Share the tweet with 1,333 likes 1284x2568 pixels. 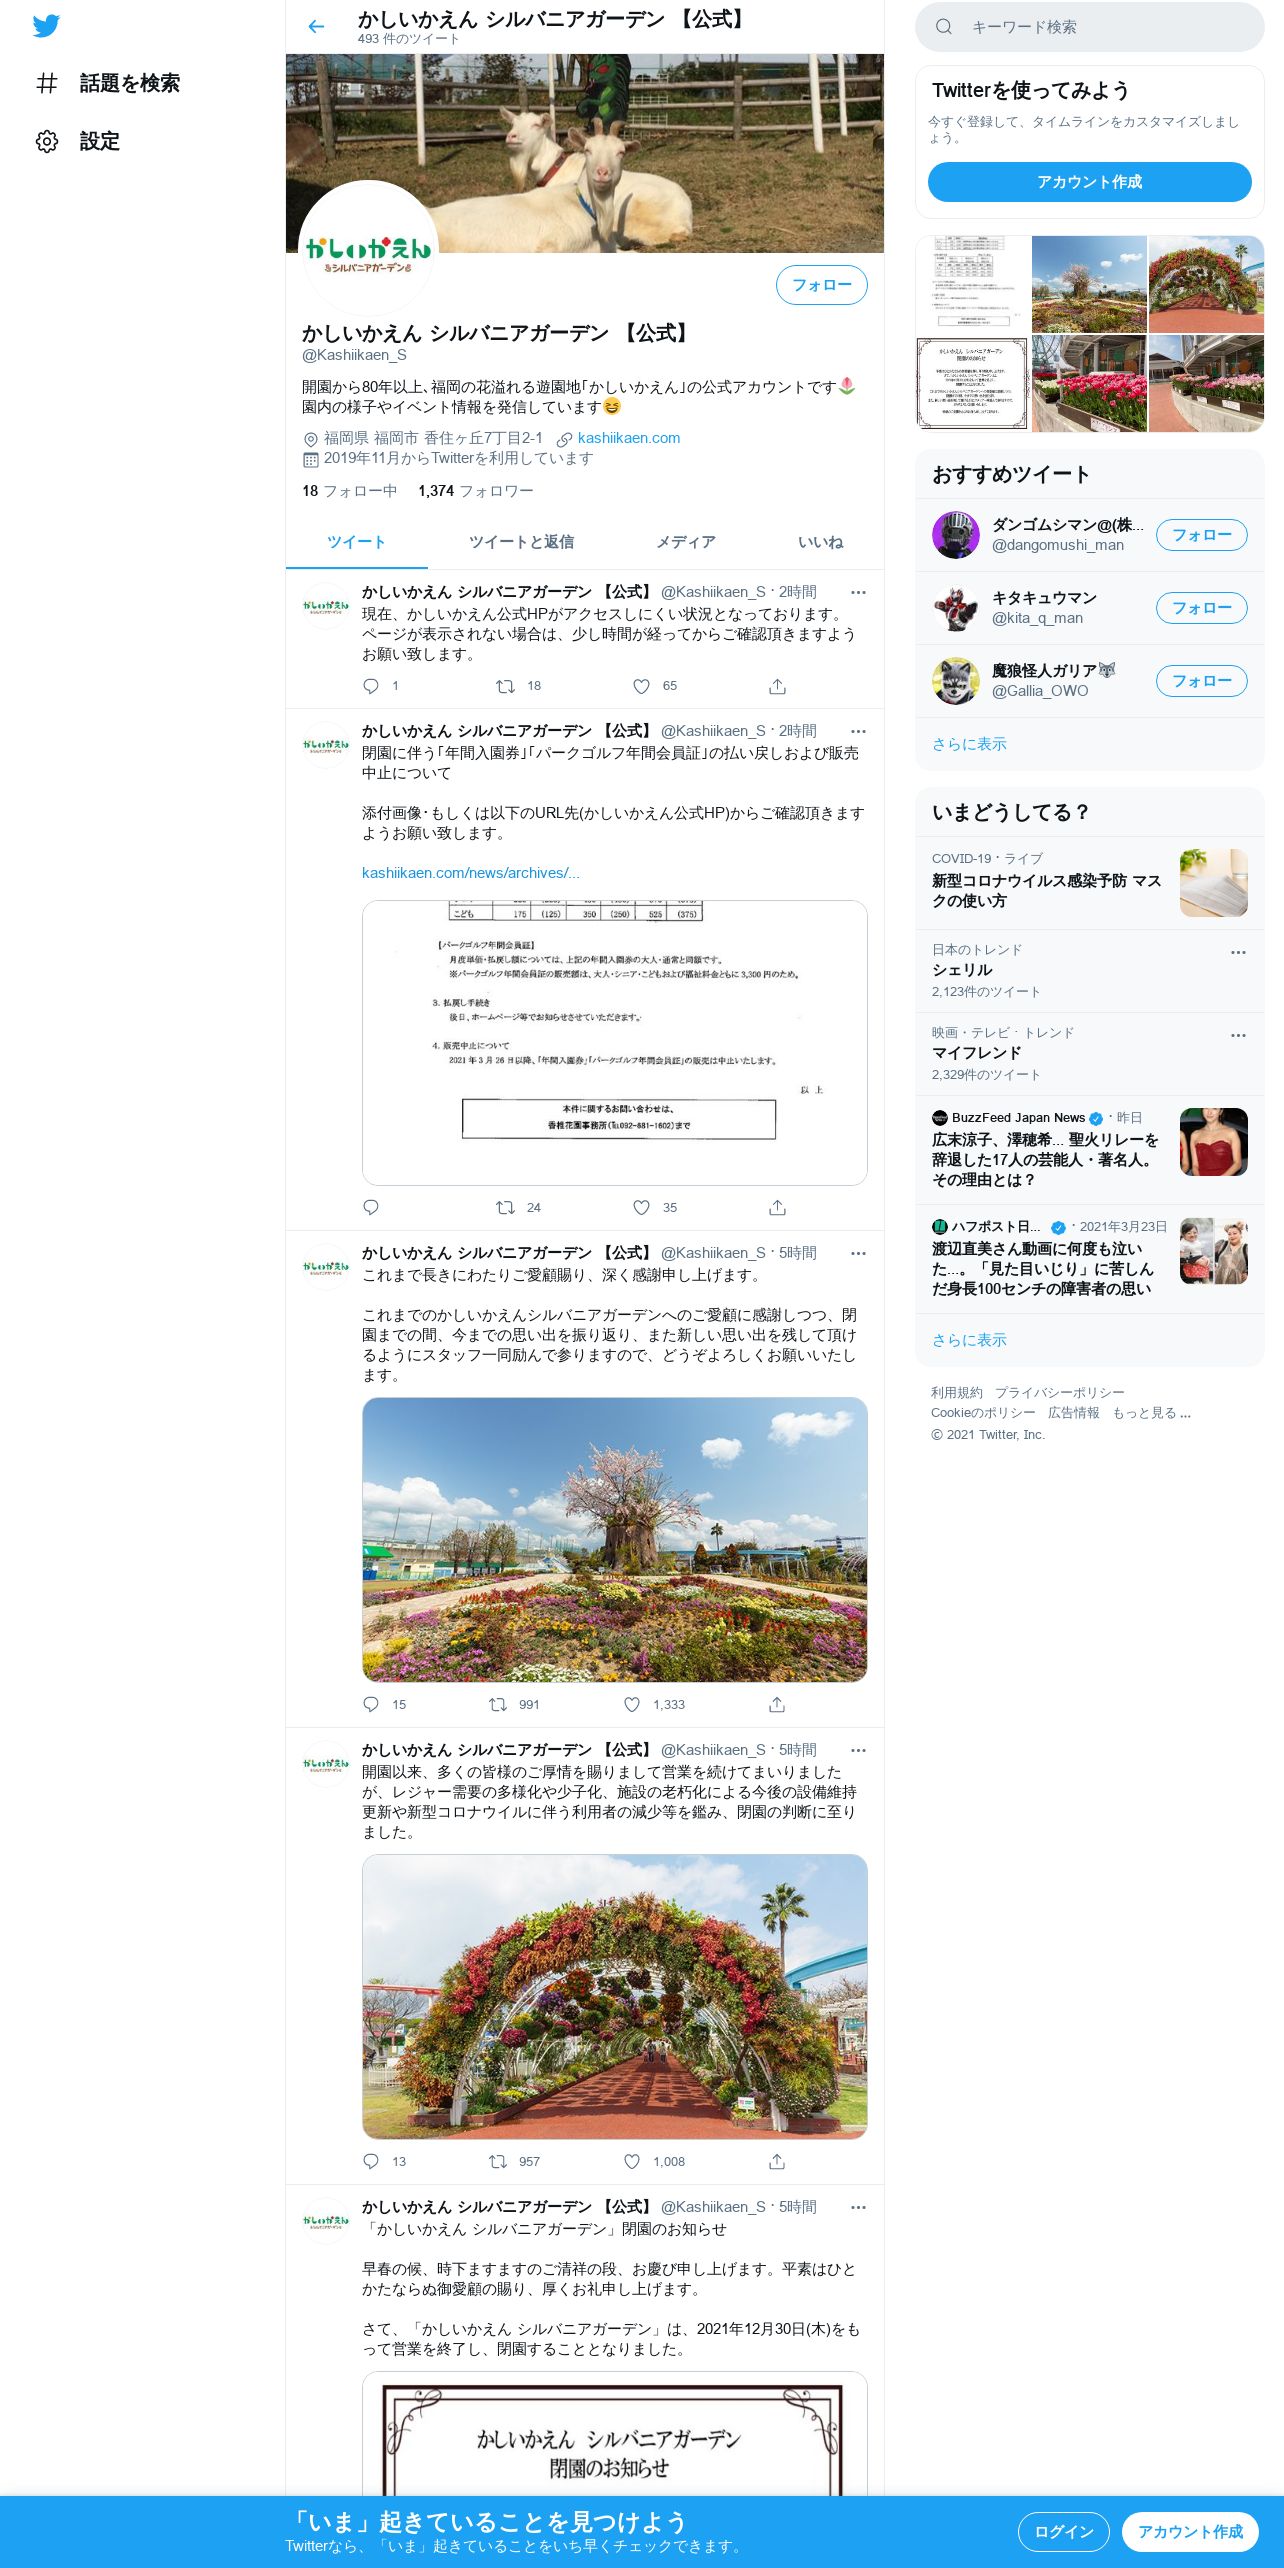point(777,1705)
